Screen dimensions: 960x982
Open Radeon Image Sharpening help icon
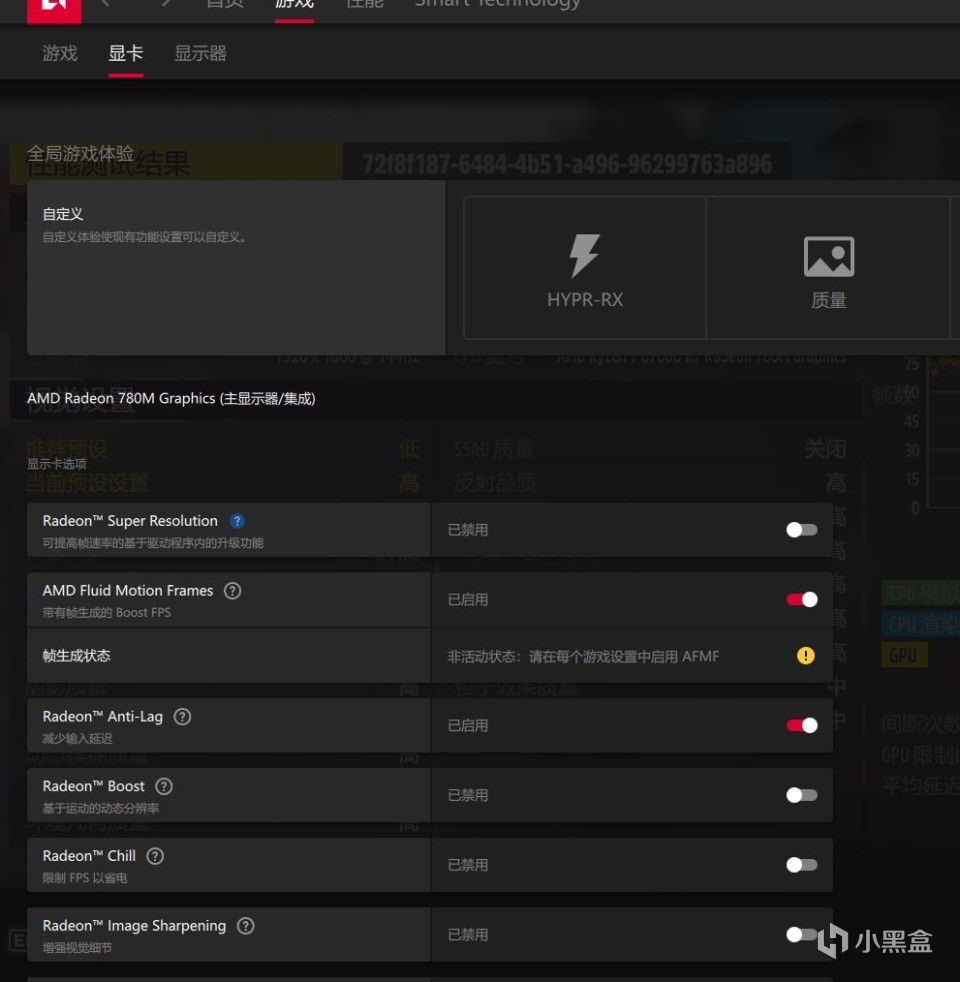(x=245, y=926)
